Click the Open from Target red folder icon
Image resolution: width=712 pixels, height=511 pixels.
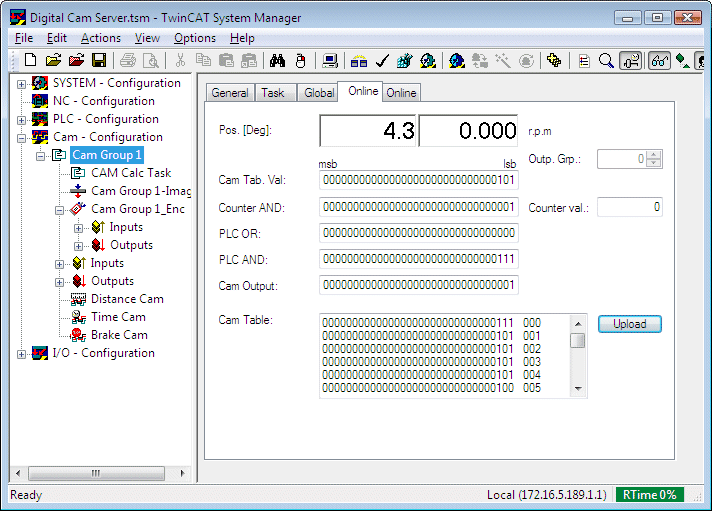pos(76,60)
